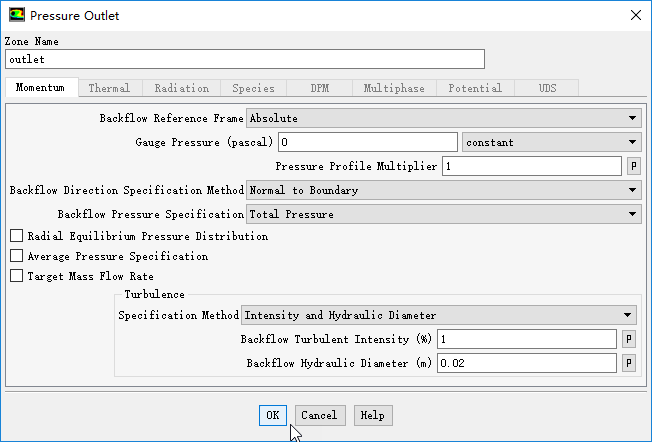Click the P button beside Pressure Profile Multiplier
This screenshot has height=442, width=652.
(632, 166)
